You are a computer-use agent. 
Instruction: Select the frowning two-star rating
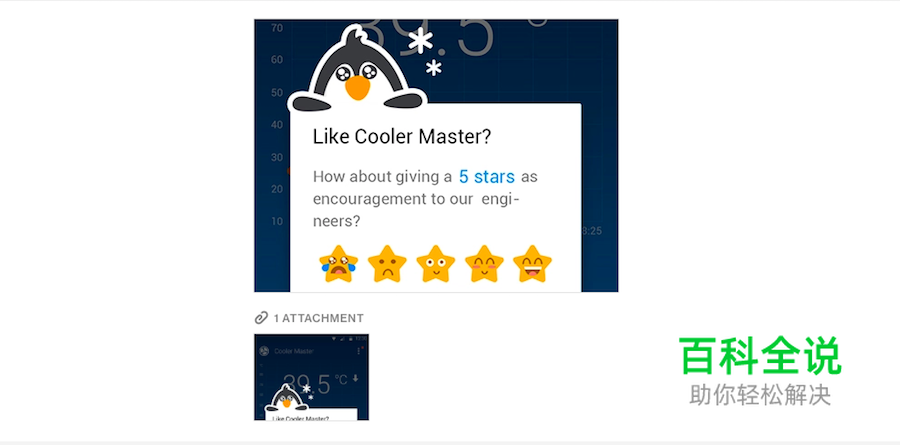(387, 264)
